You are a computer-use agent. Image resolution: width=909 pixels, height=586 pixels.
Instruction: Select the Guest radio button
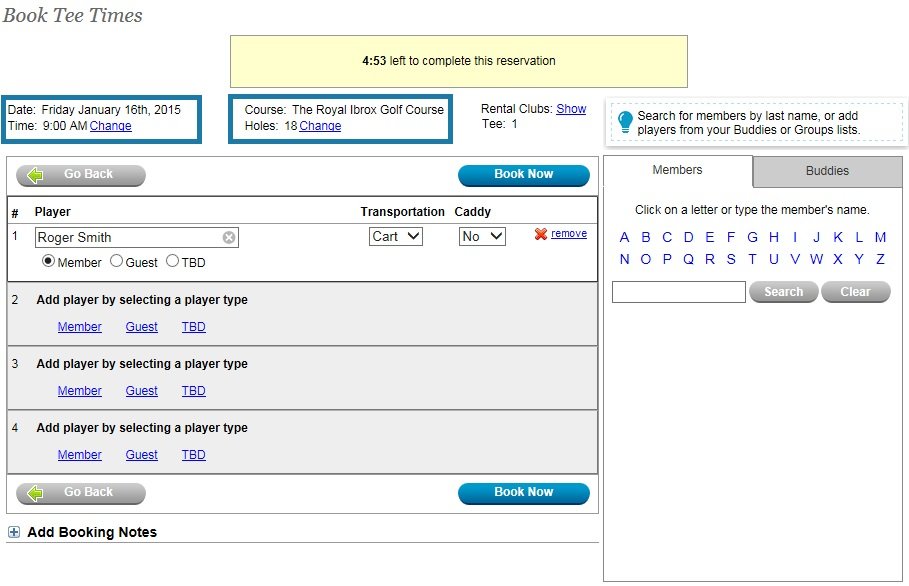click(116, 261)
